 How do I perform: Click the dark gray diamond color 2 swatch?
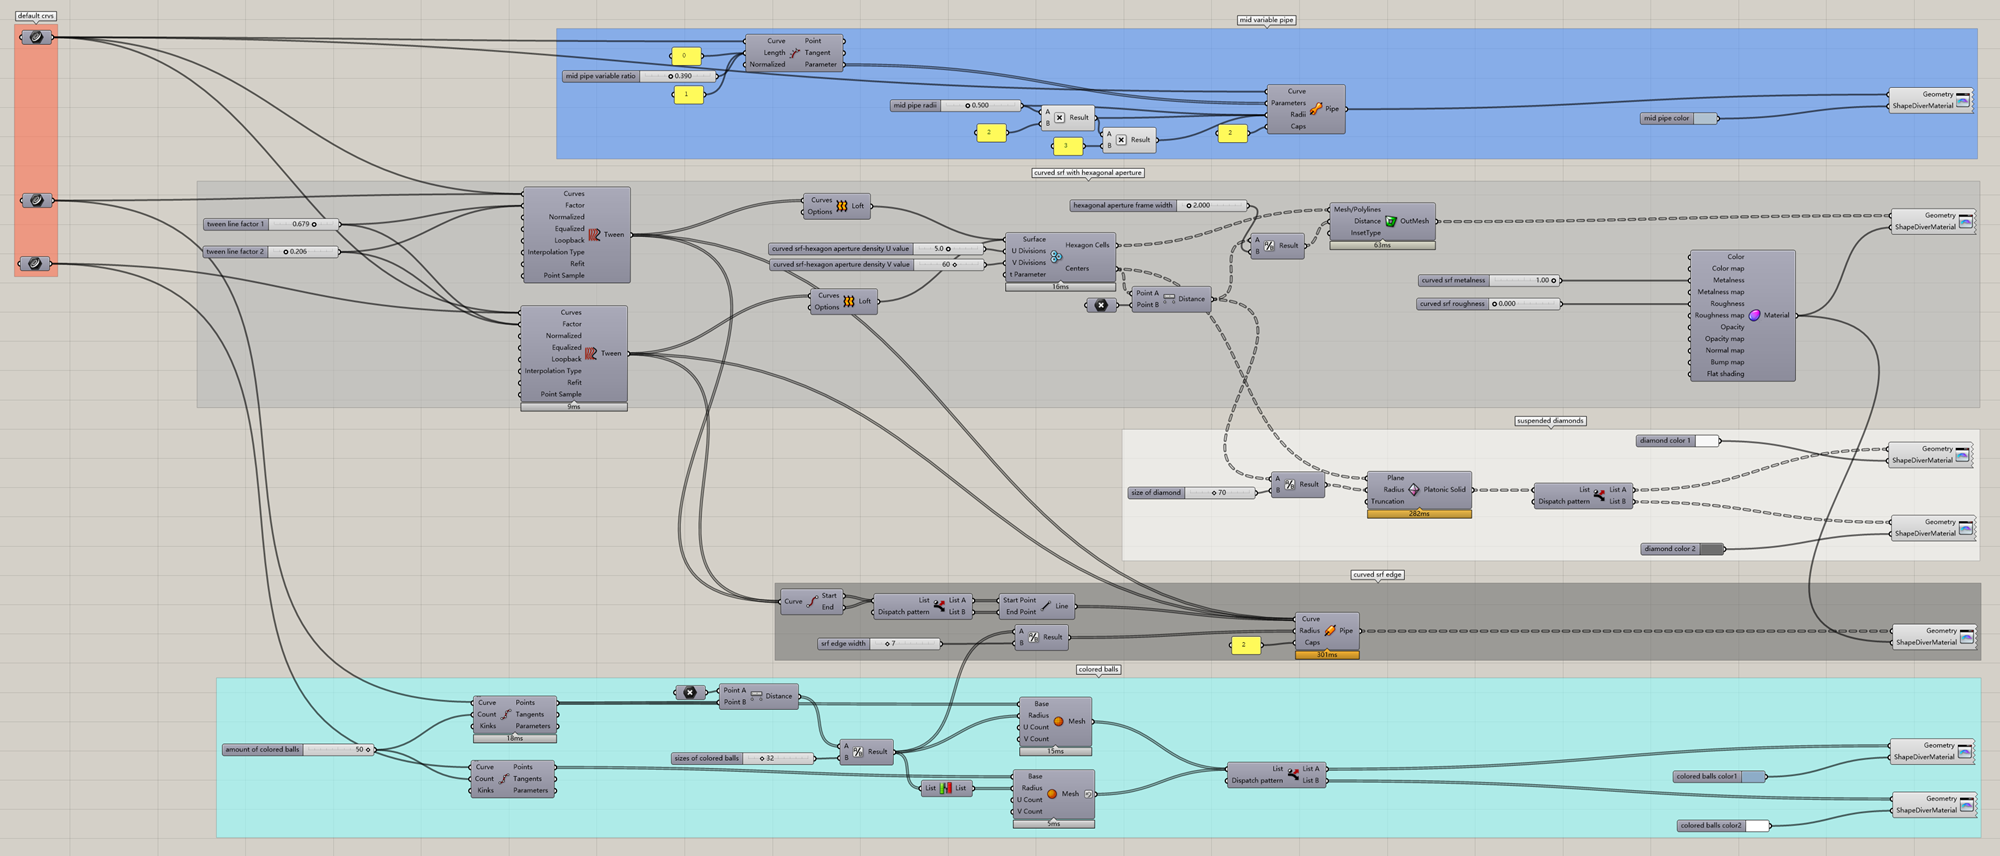pyautogui.click(x=1712, y=549)
